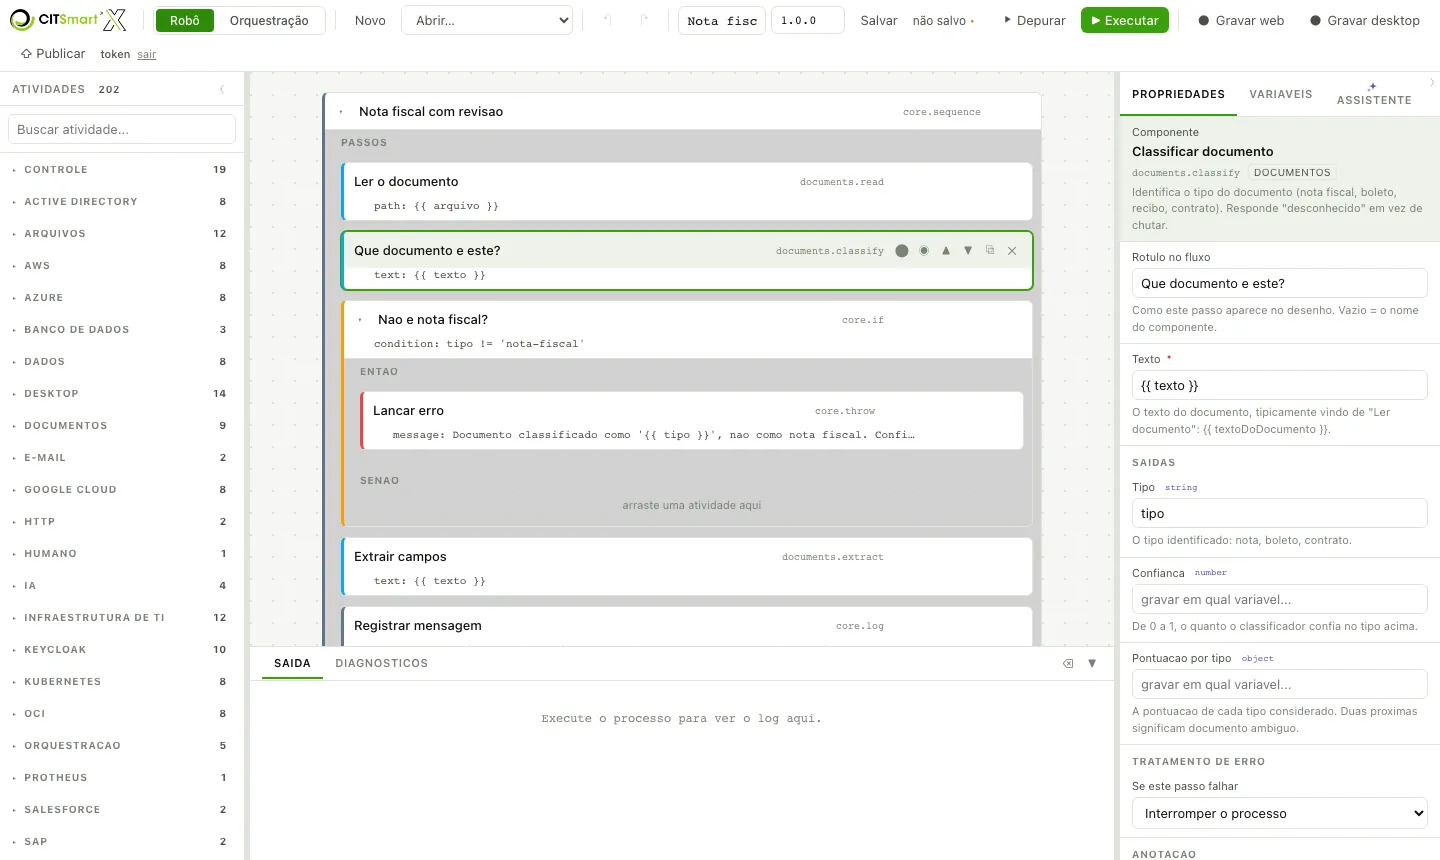Expand the AZURE category

tap(120, 298)
